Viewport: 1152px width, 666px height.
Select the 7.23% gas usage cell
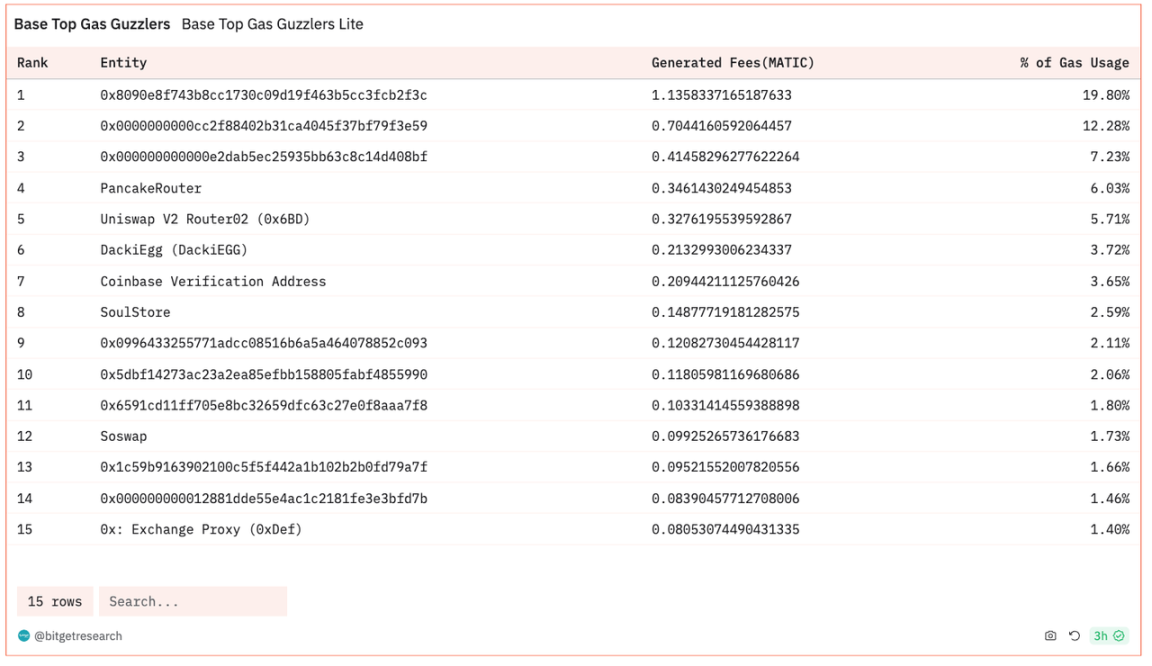1109,157
